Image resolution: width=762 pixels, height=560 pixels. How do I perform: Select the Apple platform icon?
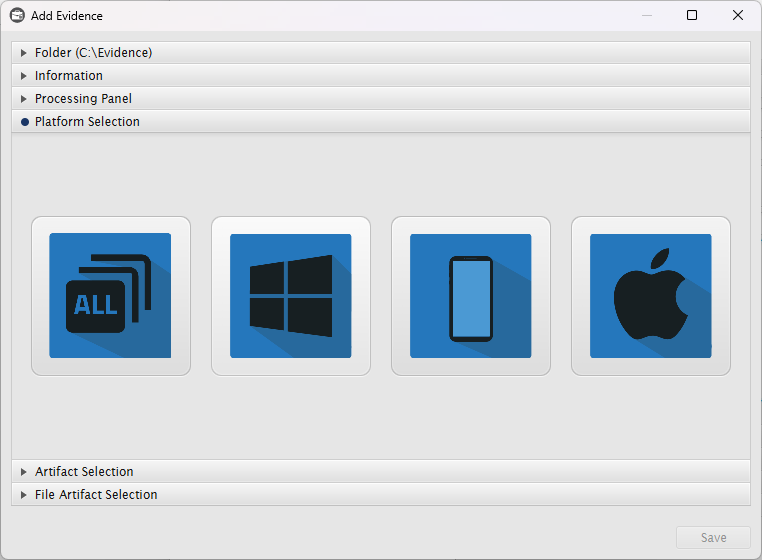[651, 296]
